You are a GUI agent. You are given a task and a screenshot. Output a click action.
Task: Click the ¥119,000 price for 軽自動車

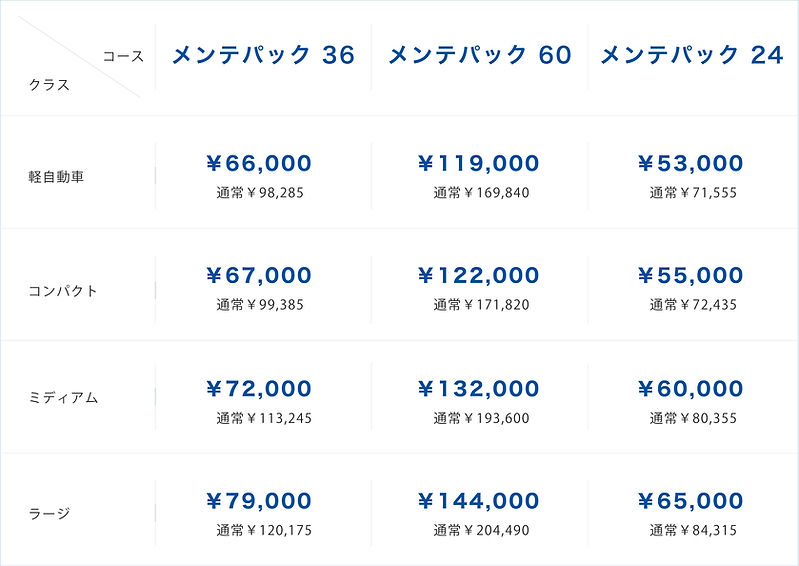[x=478, y=163]
